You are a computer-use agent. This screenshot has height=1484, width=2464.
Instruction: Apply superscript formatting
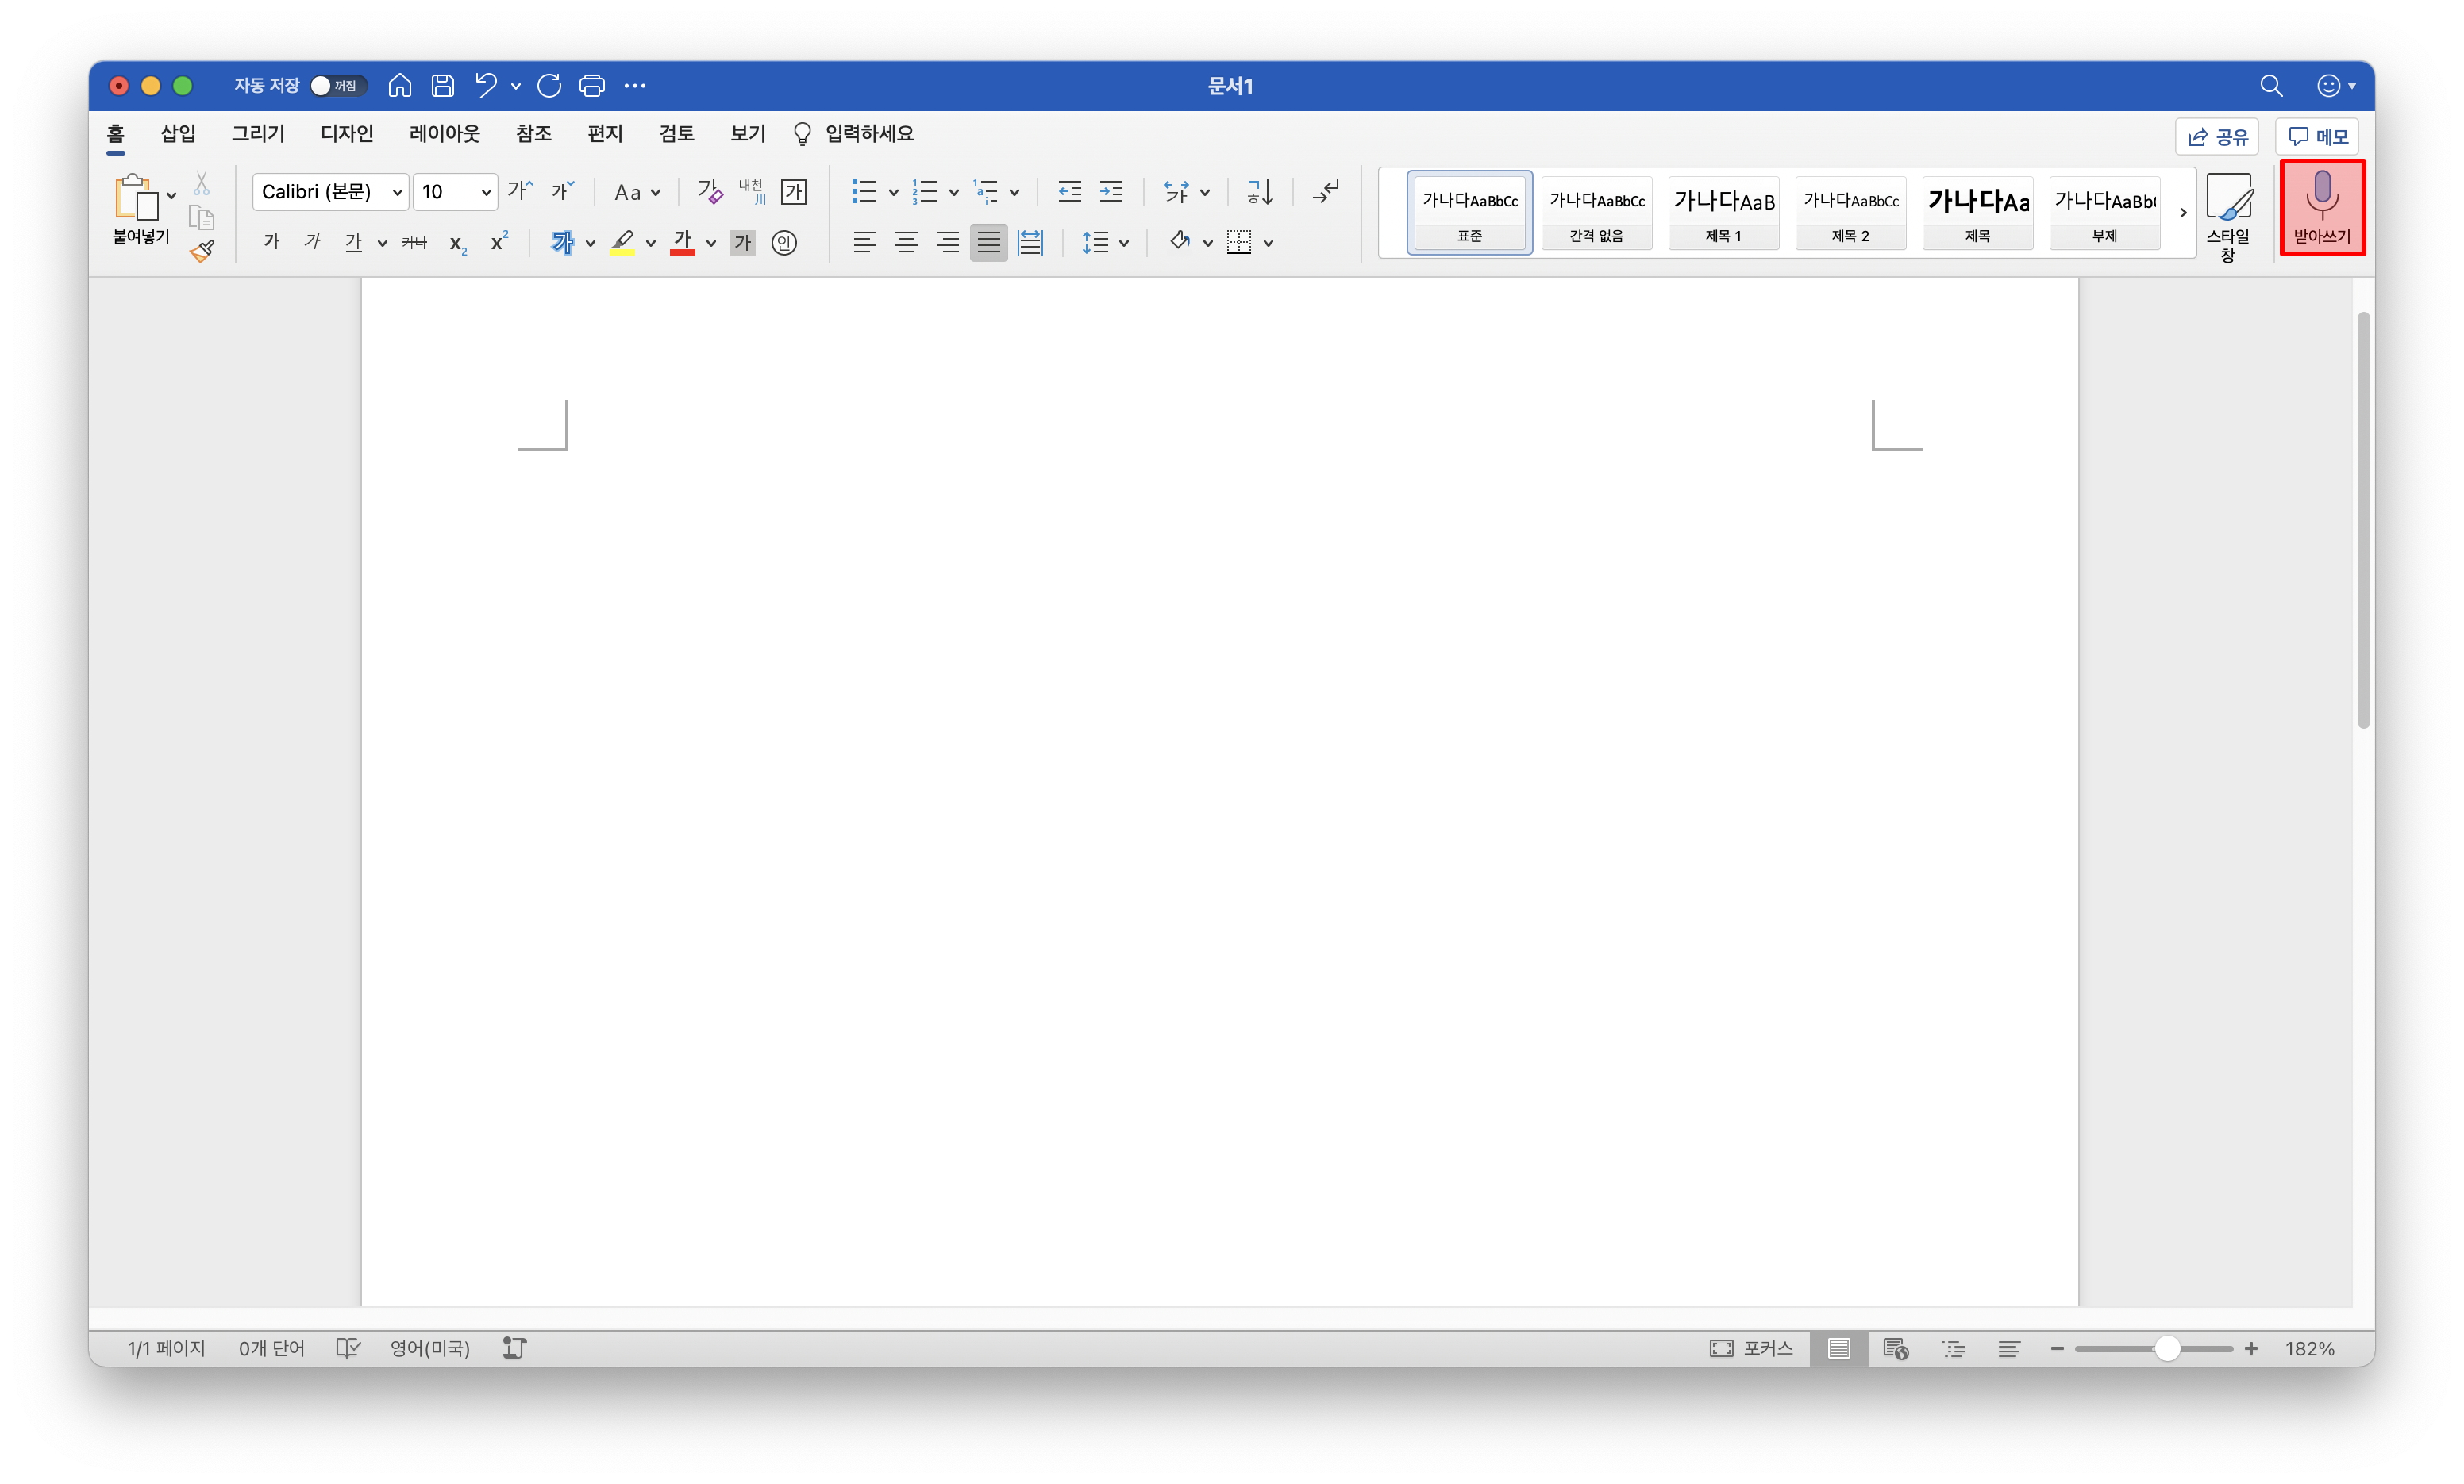tap(499, 242)
